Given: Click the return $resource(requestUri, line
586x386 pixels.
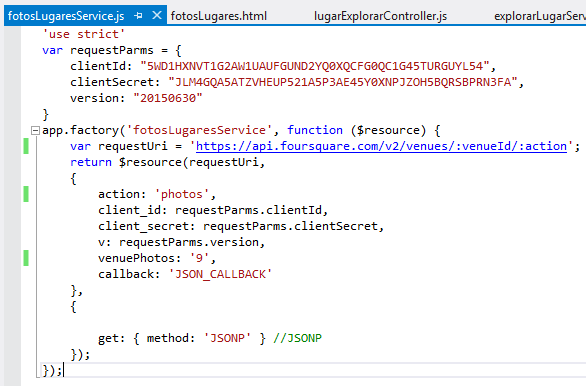Looking at the screenshot, I should click(167, 162).
